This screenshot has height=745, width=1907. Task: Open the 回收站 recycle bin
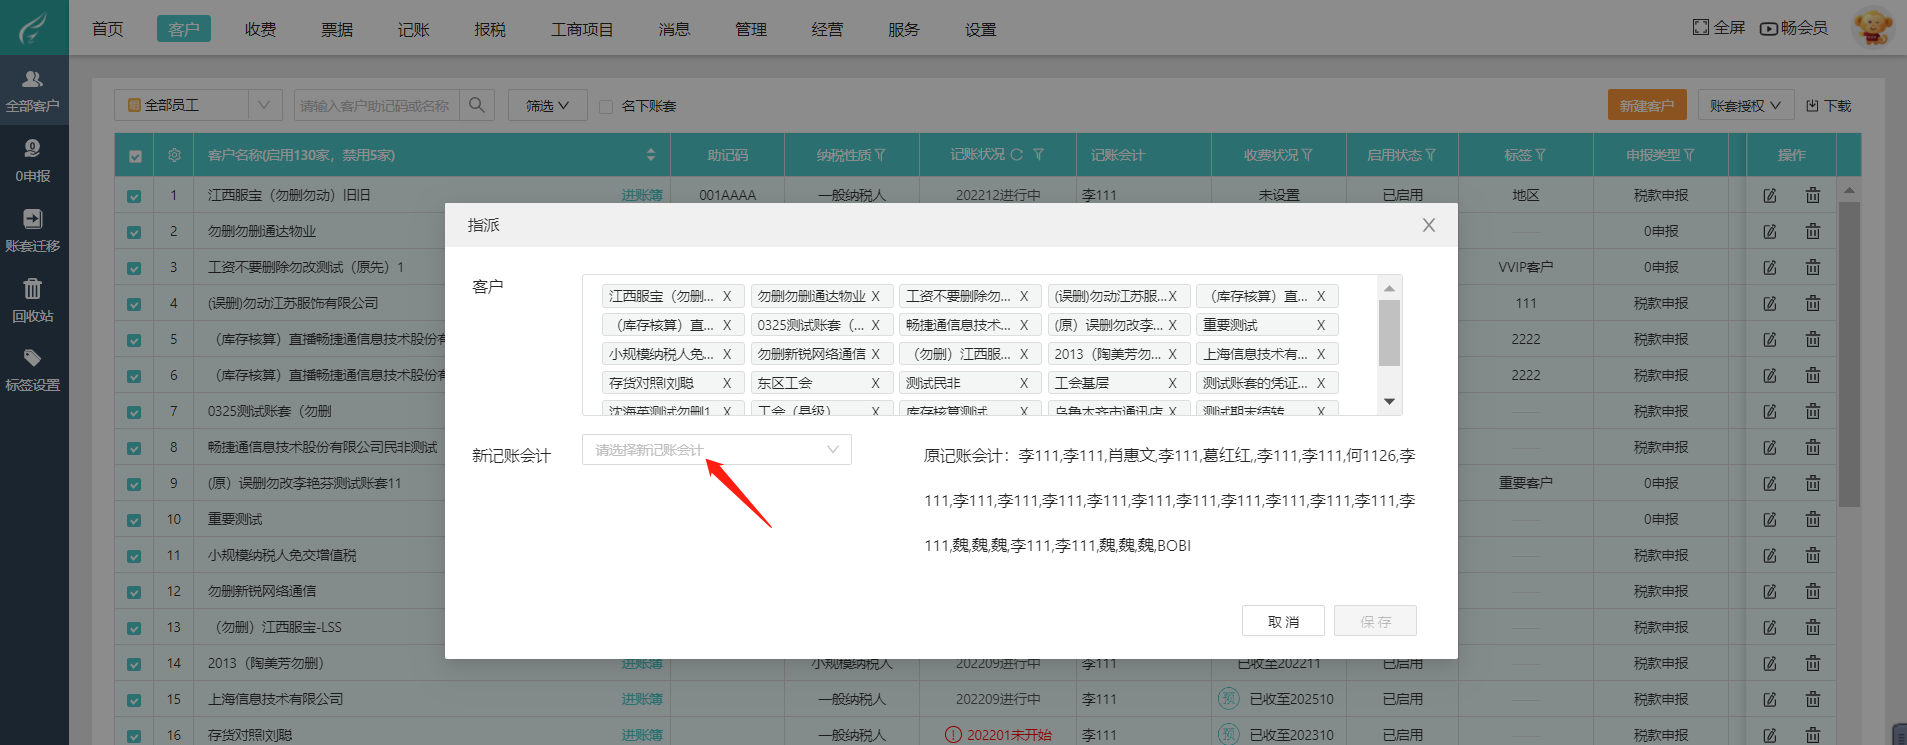coord(33,300)
